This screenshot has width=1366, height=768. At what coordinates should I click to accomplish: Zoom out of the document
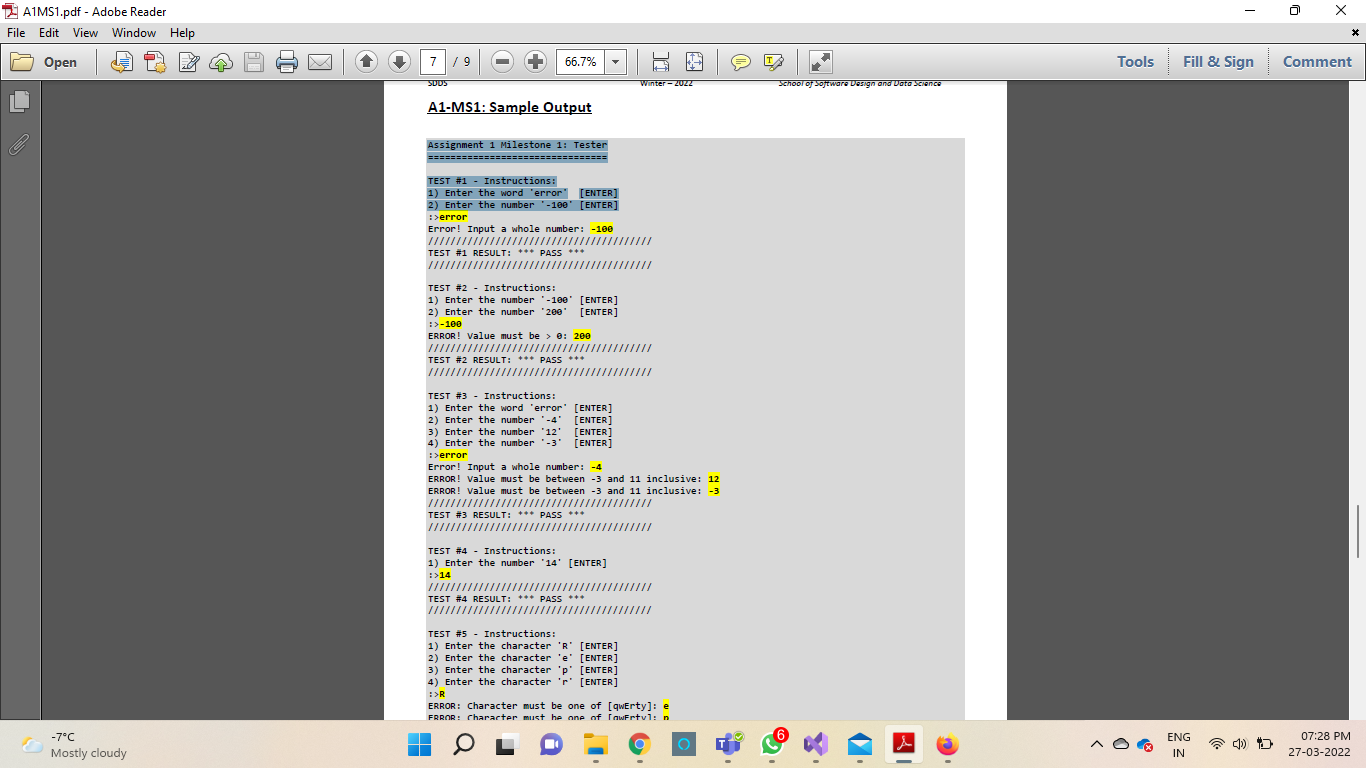pyautogui.click(x=502, y=61)
